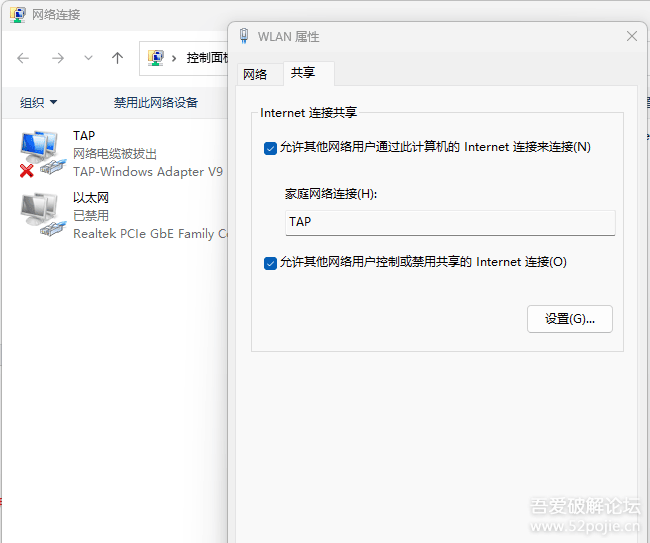Toggle allow other users to connect checkbox
Screen dimensions: 650x543
click(x=270, y=148)
